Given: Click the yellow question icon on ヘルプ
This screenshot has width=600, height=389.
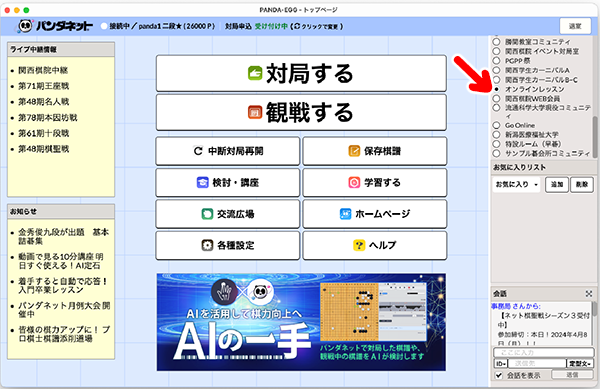Looking at the screenshot, I should tap(359, 245).
